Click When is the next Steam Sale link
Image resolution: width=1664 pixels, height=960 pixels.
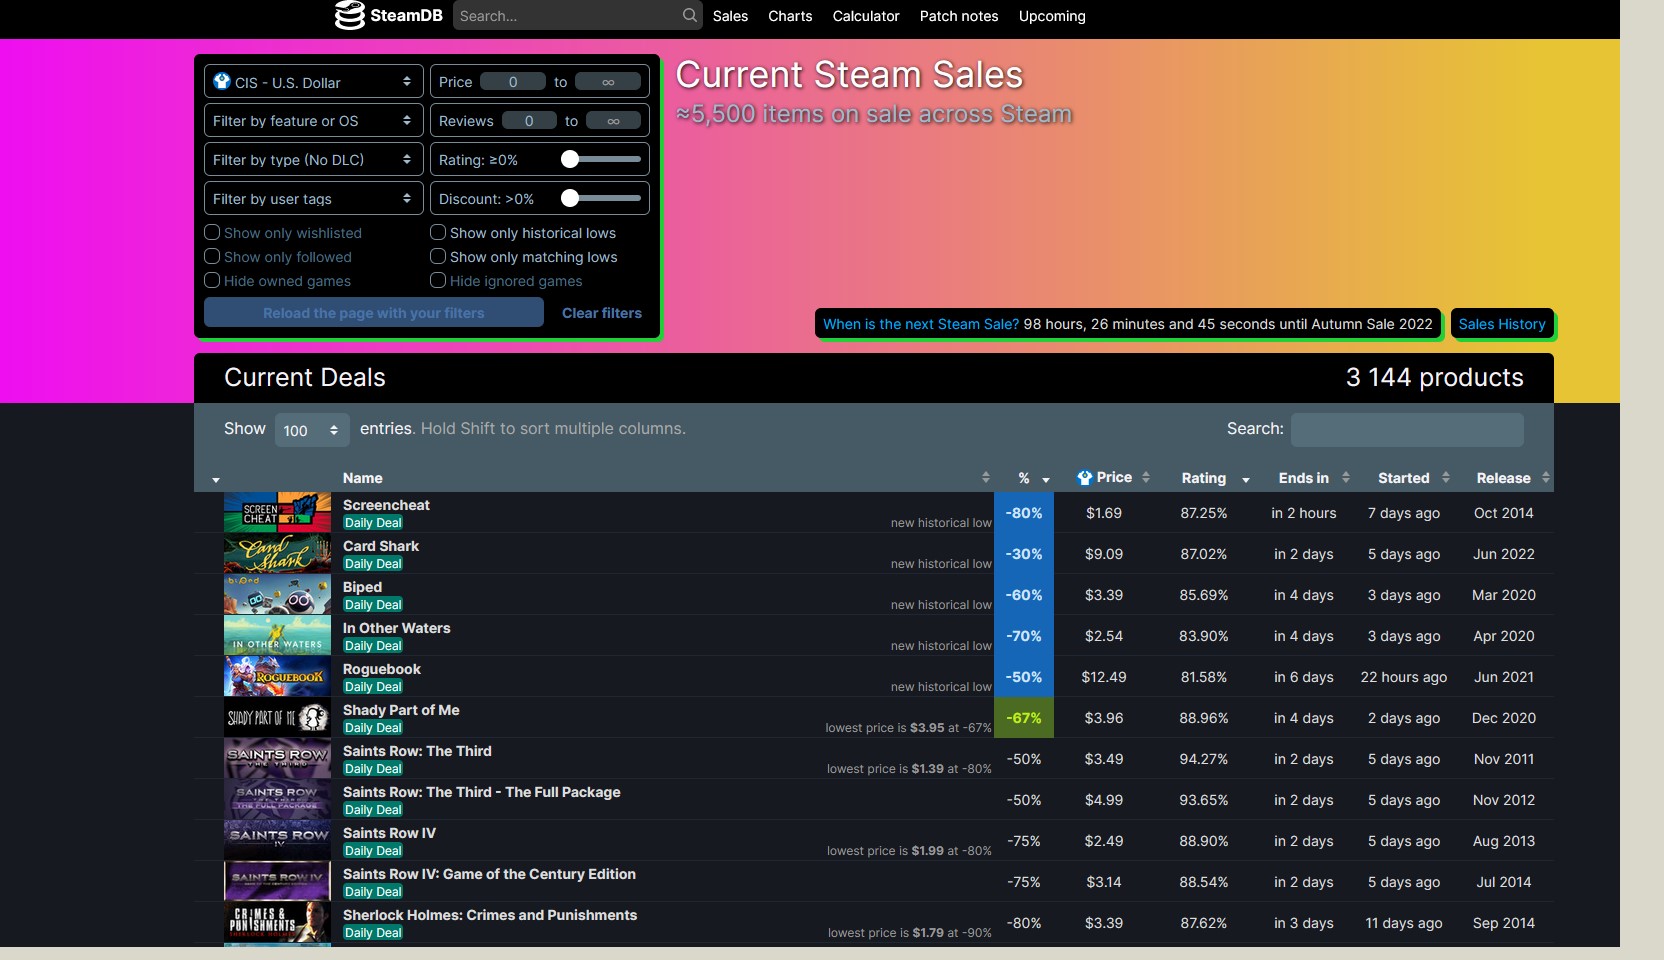point(921,324)
